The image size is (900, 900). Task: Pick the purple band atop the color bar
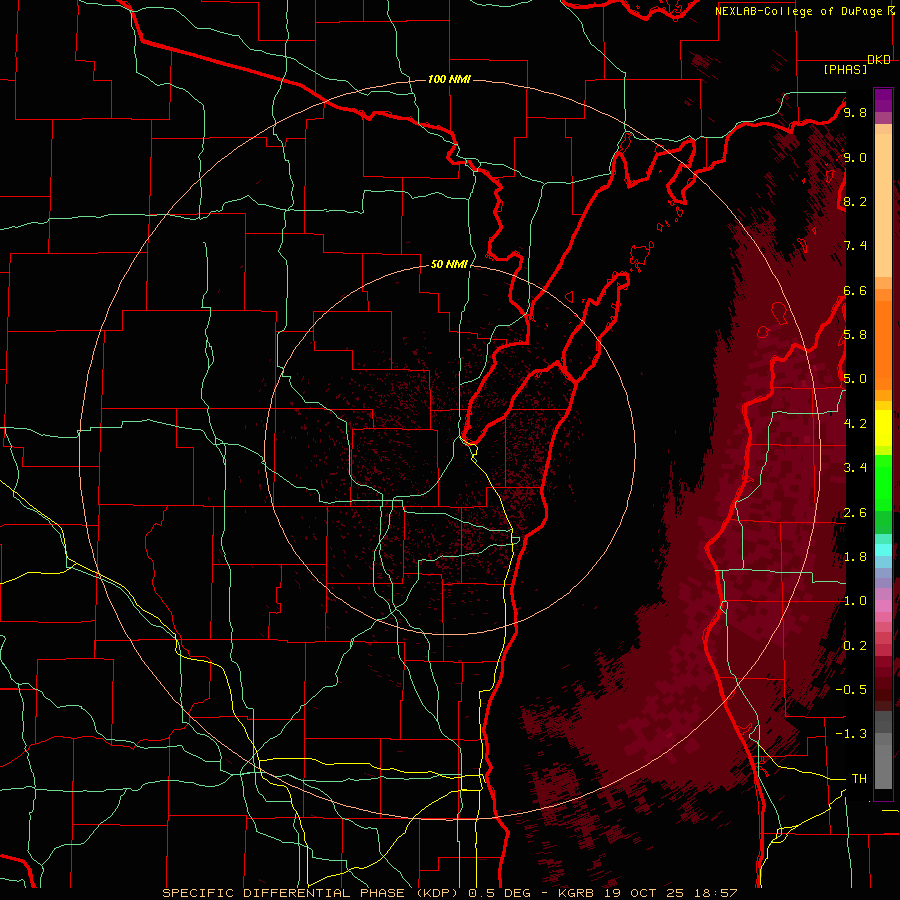coord(883,100)
